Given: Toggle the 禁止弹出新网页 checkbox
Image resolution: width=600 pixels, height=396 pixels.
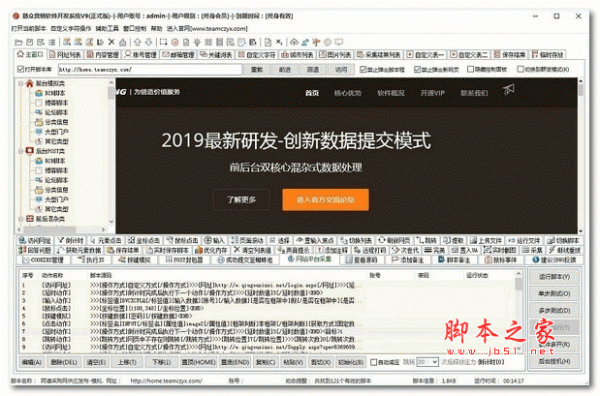Looking at the screenshot, I should click(417, 69).
